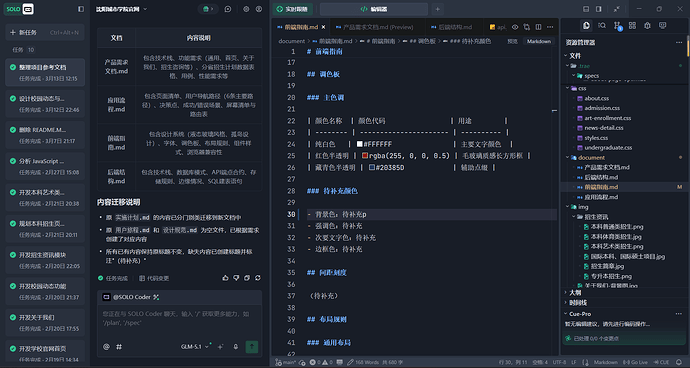Open the chat history bubble icon

(228, 9)
